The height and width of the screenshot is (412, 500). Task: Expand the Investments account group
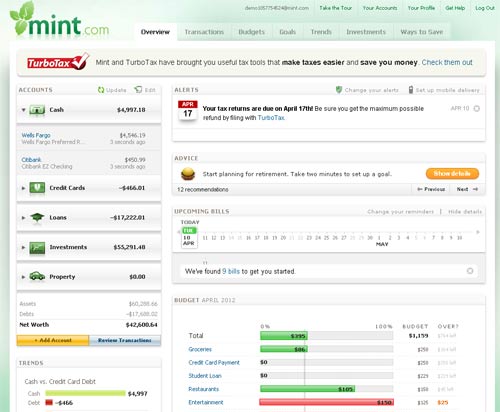click(23, 247)
